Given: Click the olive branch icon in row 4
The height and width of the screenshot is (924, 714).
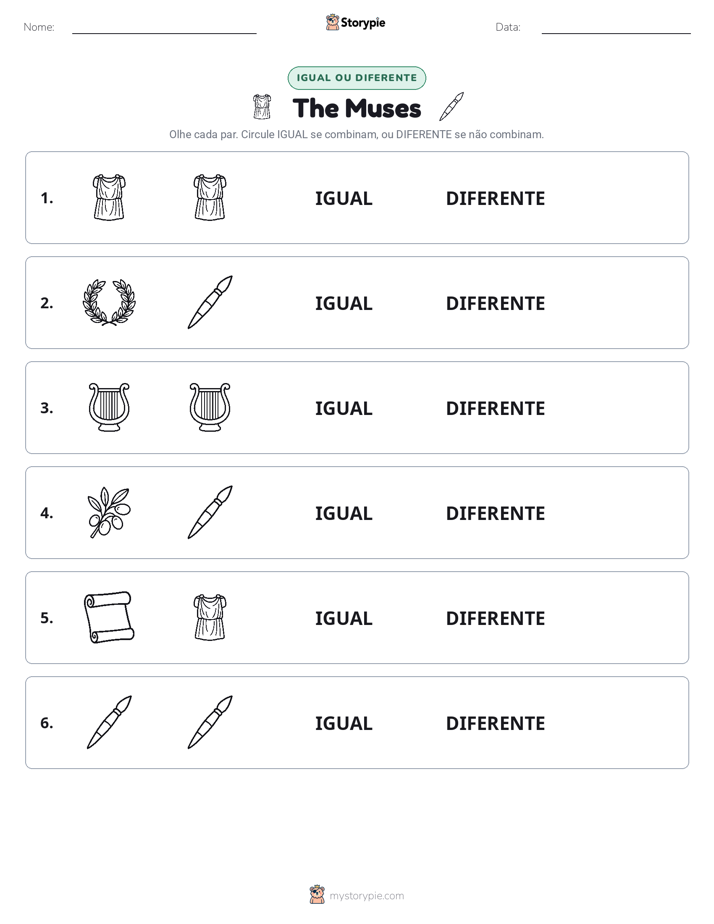Looking at the screenshot, I should point(109,513).
